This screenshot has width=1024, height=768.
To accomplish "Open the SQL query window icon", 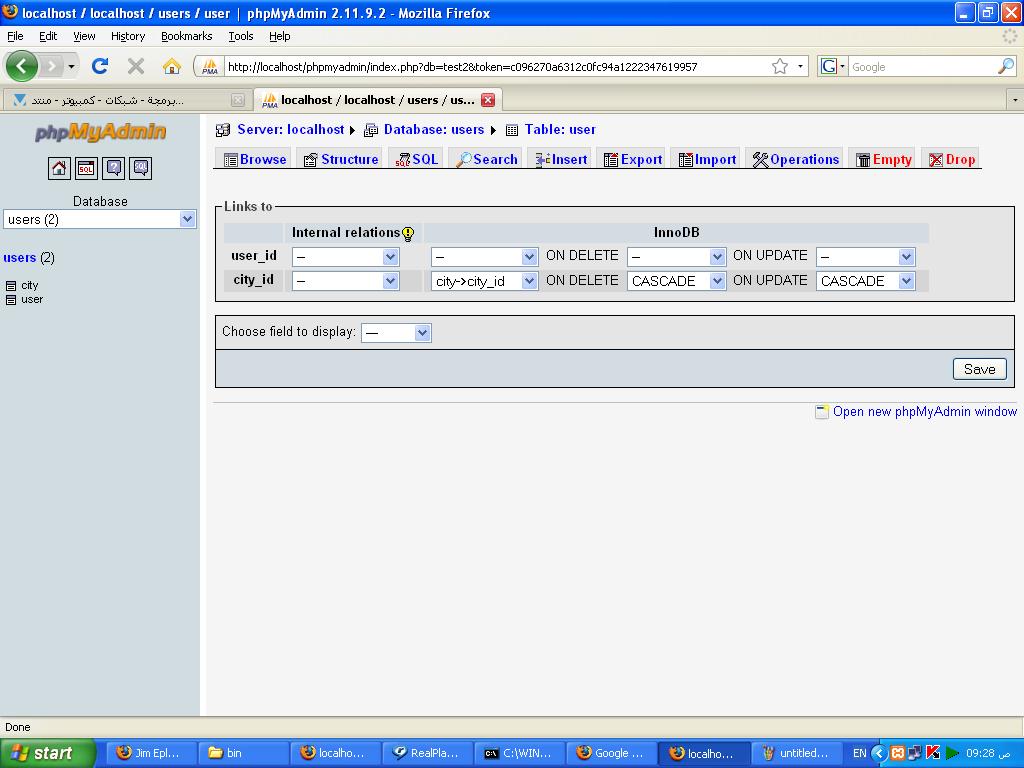I will point(86,168).
